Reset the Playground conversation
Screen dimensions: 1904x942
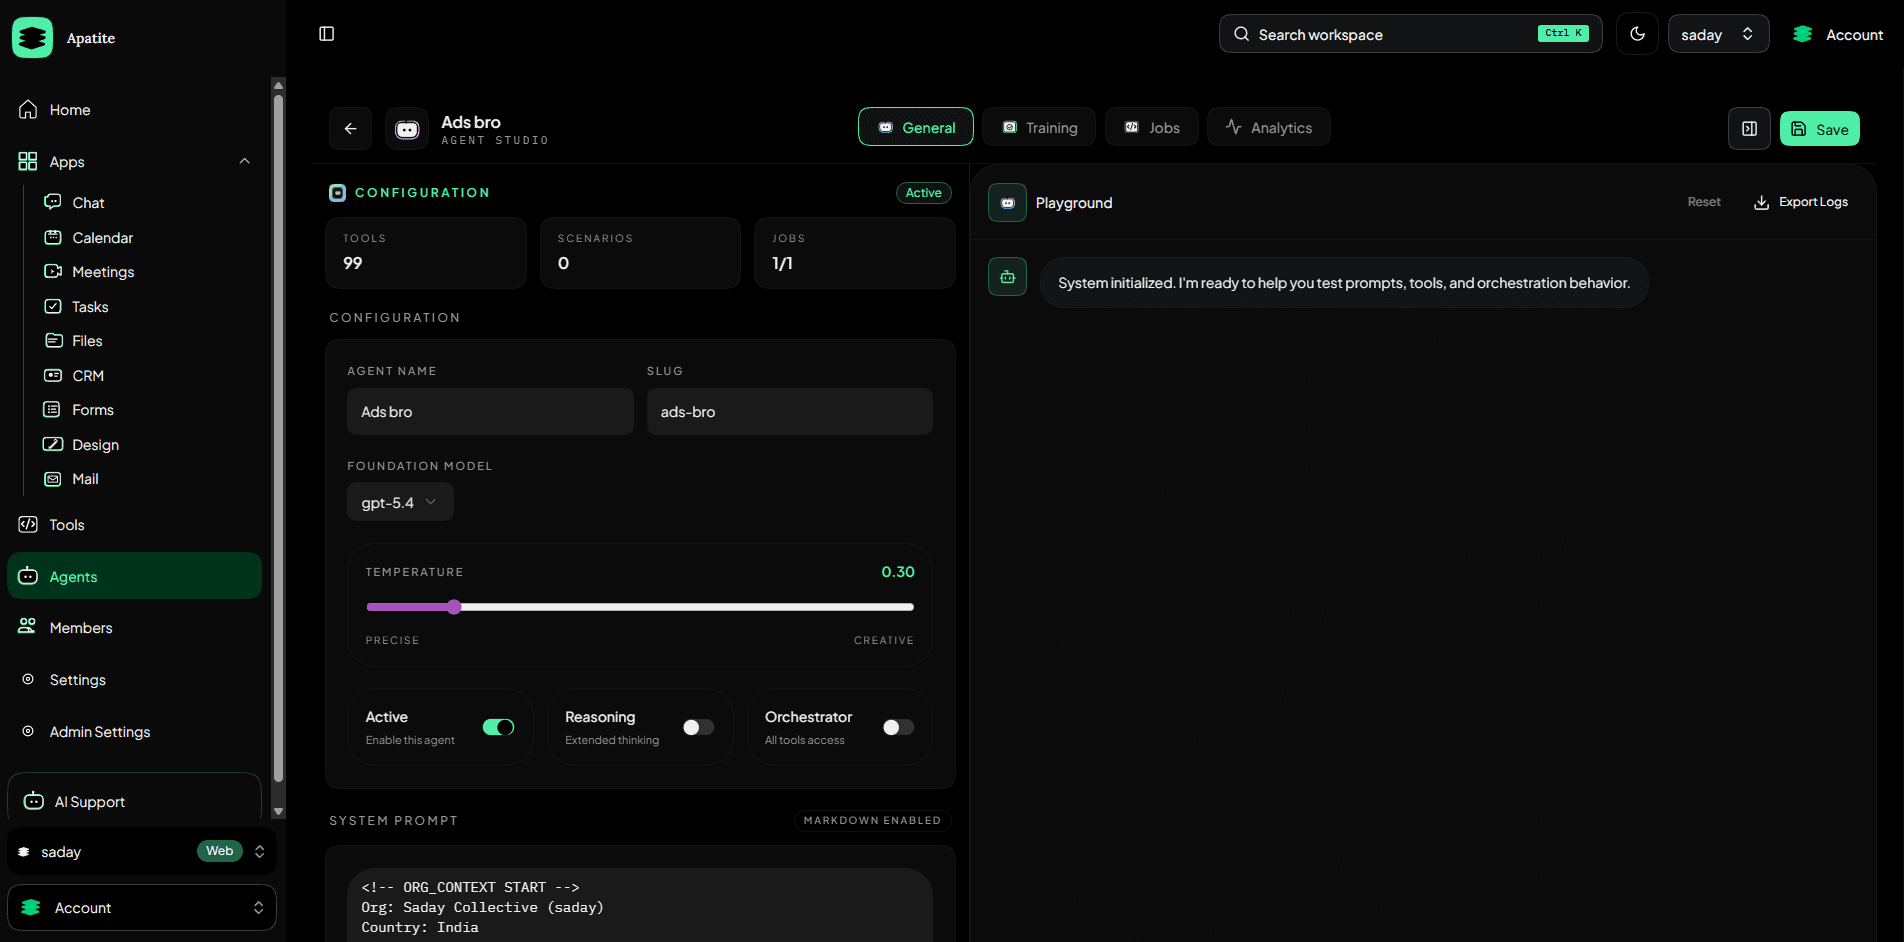pyautogui.click(x=1704, y=202)
